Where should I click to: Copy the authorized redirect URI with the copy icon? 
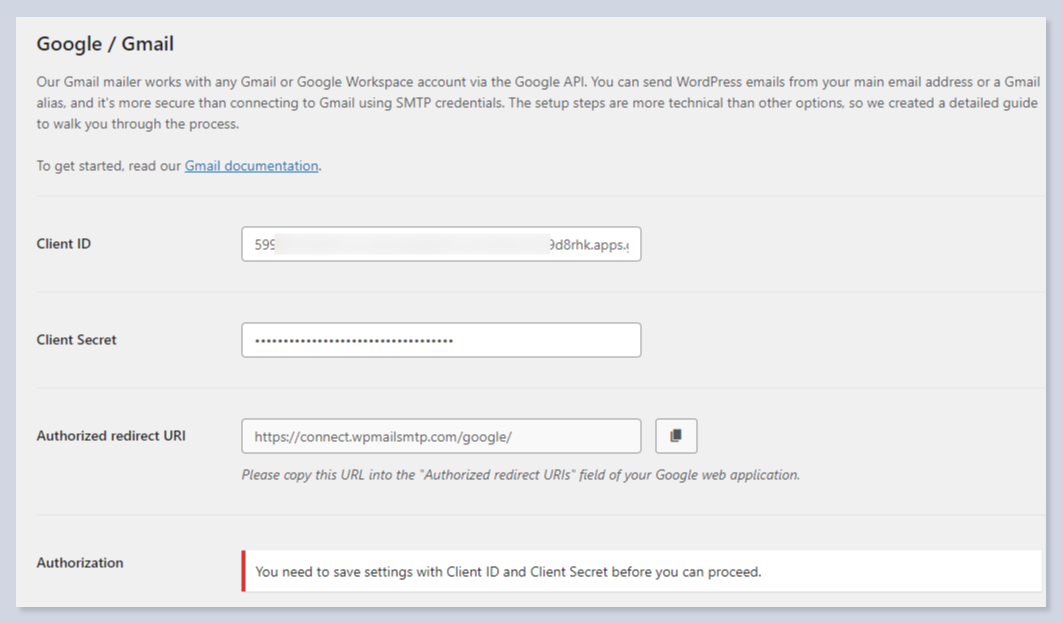pos(676,436)
